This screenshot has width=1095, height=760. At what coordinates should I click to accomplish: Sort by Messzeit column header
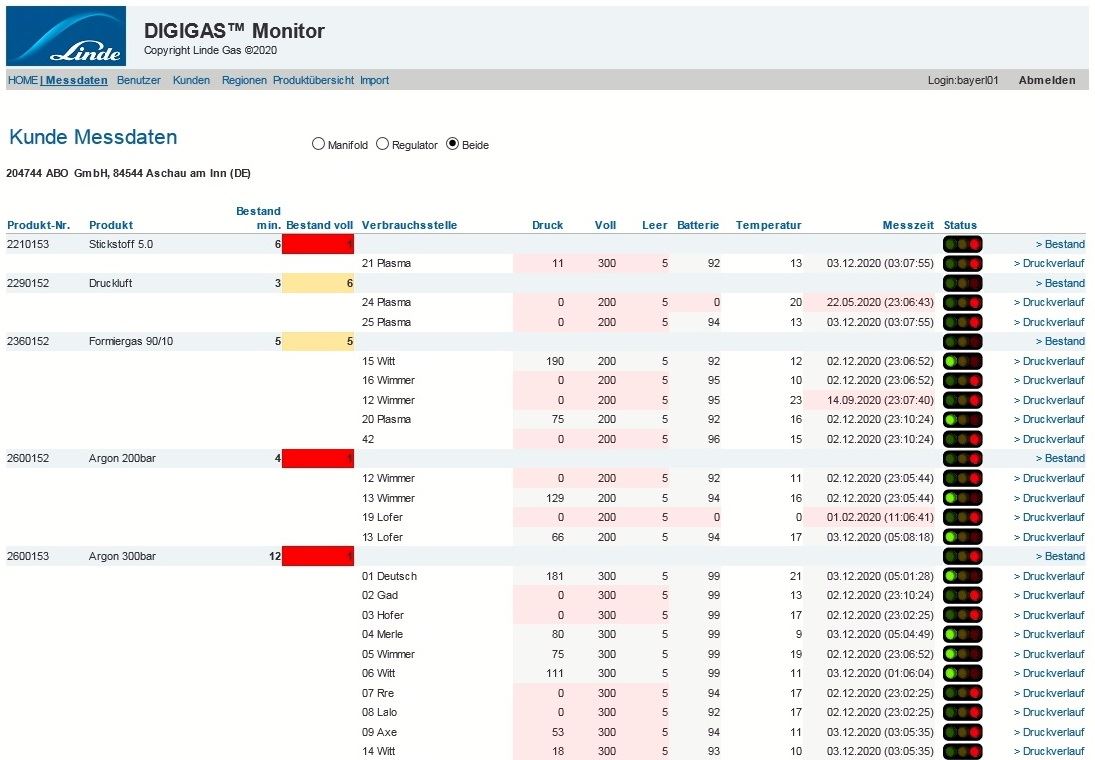[908, 225]
